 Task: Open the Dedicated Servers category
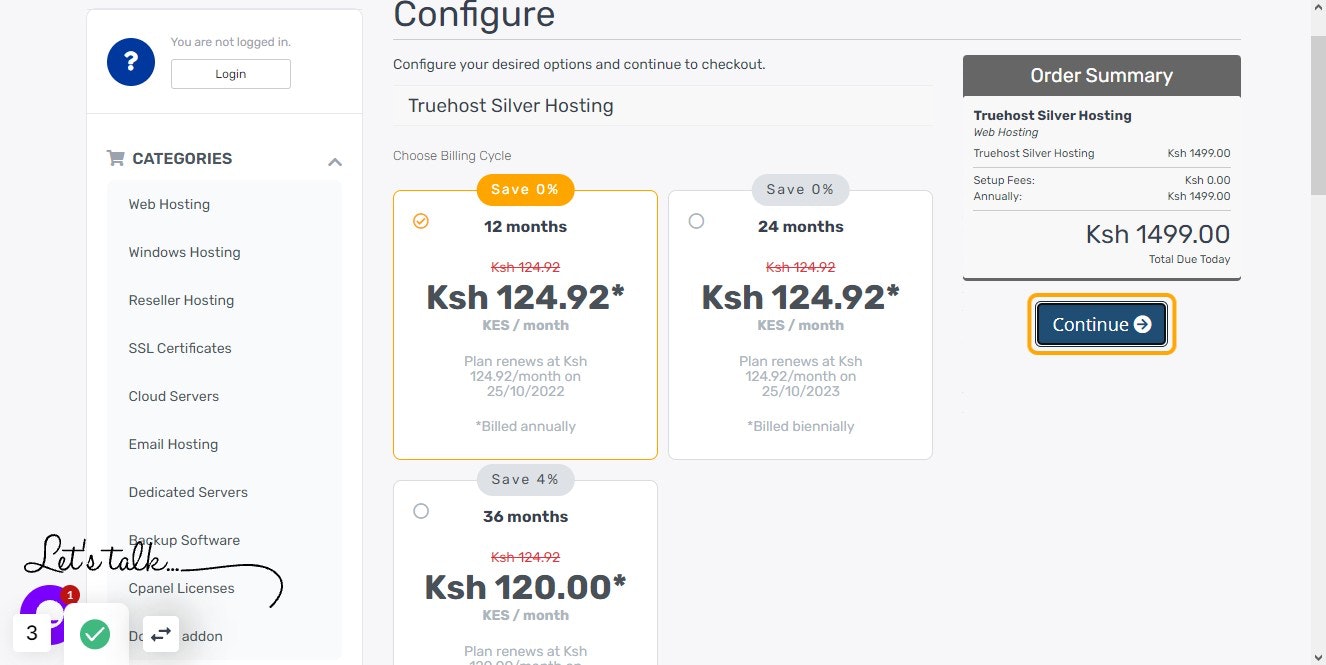point(188,492)
